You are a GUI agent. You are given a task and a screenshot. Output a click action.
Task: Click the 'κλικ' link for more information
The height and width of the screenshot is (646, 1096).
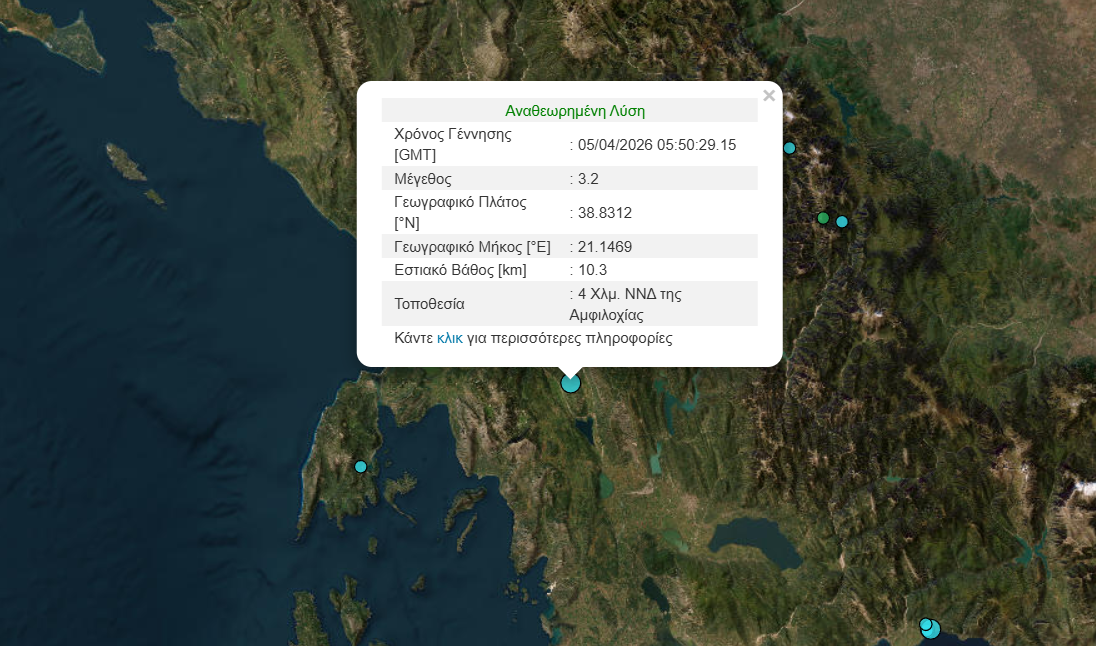click(449, 338)
